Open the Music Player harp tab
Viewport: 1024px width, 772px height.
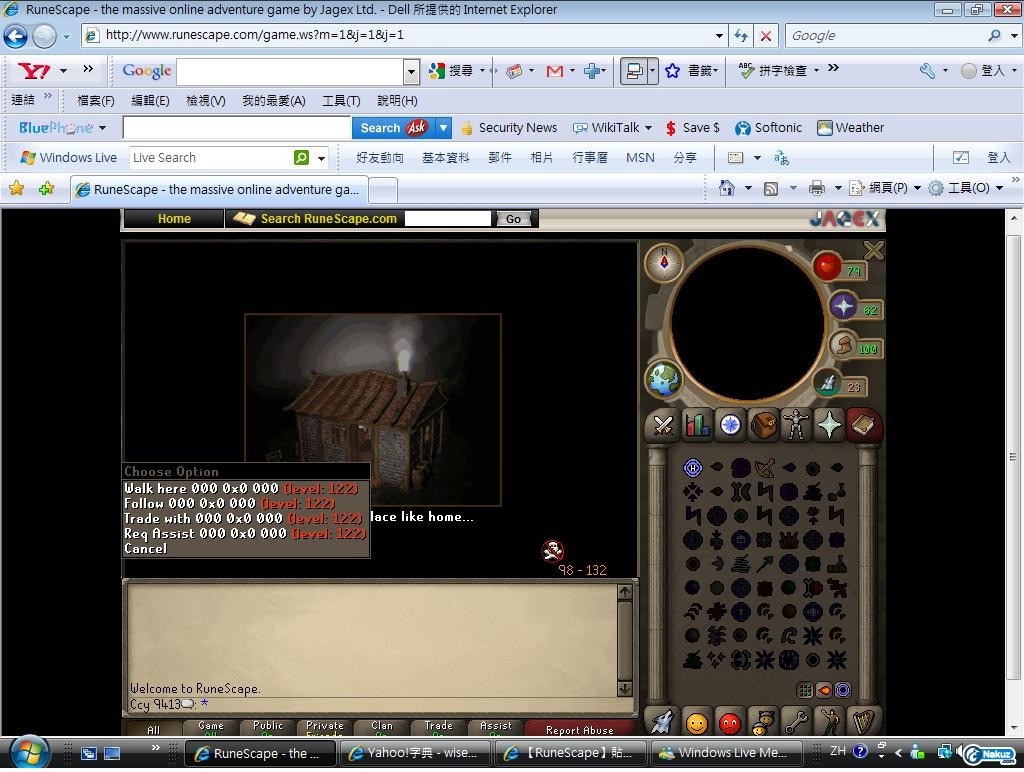click(x=863, y=721)
